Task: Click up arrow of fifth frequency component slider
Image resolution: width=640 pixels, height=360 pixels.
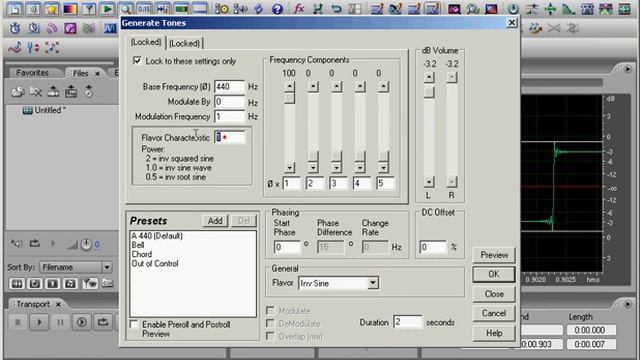Action: click(383, 87)
